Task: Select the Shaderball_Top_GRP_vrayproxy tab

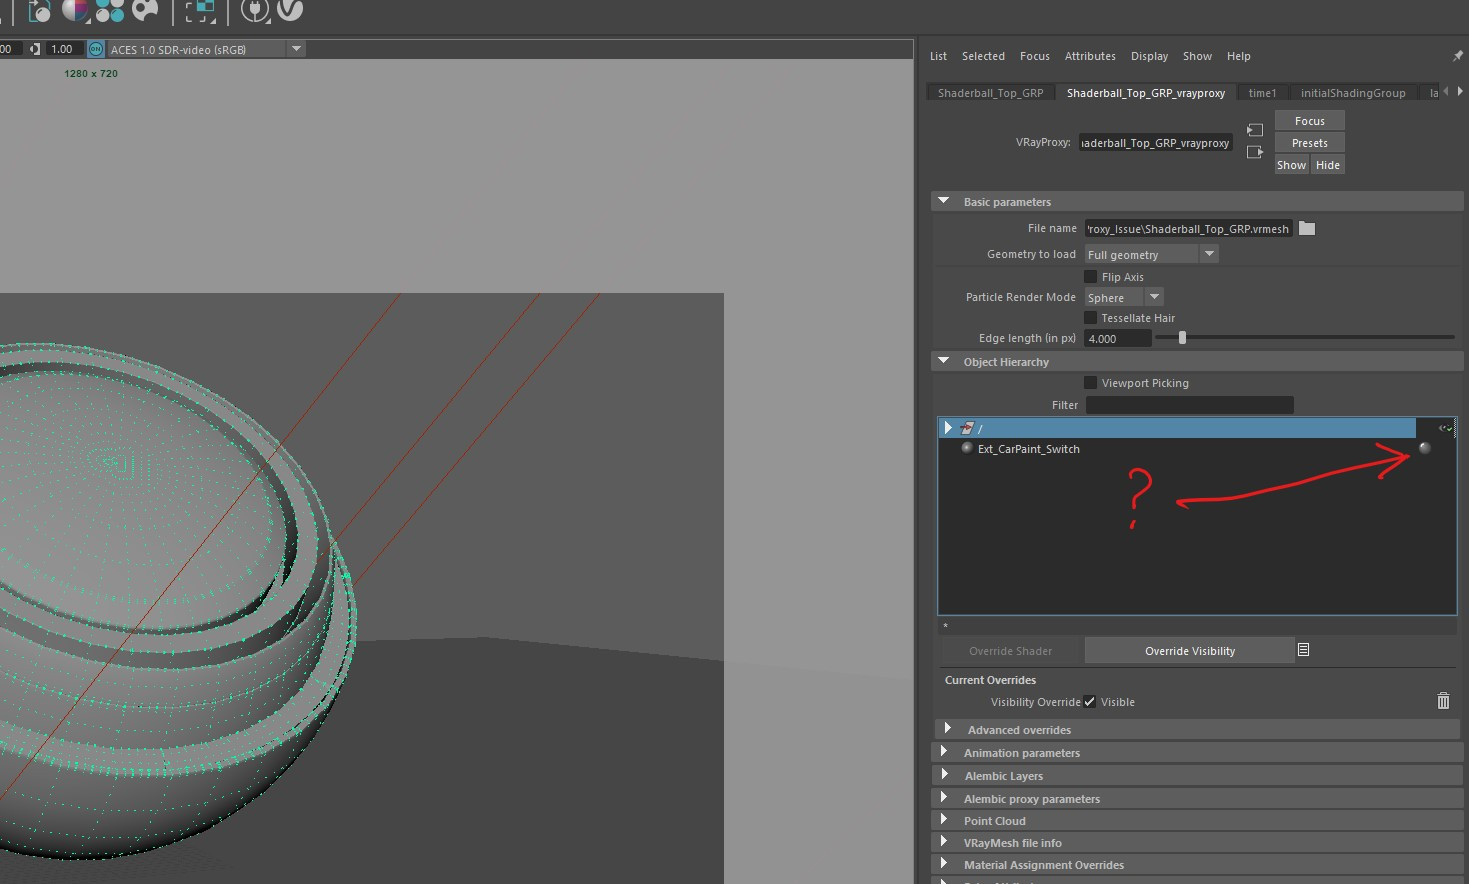Action: (x=1146, y=93)
